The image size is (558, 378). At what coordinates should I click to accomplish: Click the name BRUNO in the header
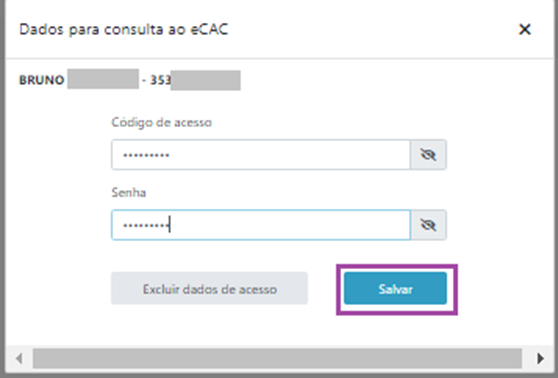(41, 80)
